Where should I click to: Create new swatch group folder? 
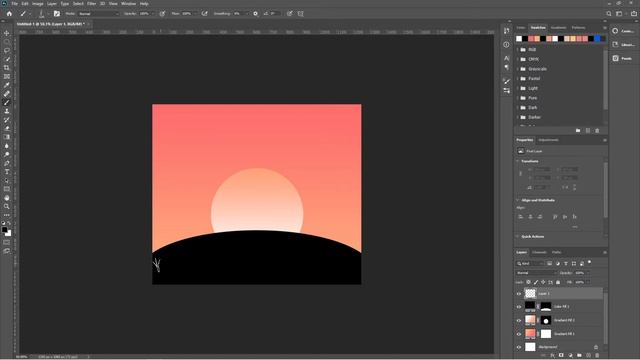(x=578, y=131)
